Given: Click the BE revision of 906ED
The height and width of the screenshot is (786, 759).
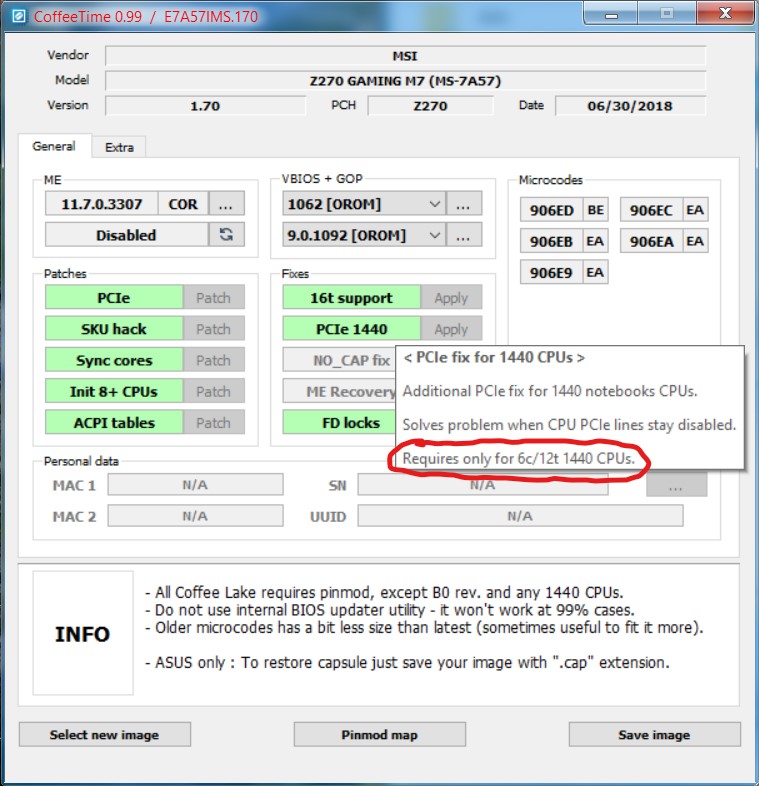Looking at the screenshot, I should tap(596, 210).
